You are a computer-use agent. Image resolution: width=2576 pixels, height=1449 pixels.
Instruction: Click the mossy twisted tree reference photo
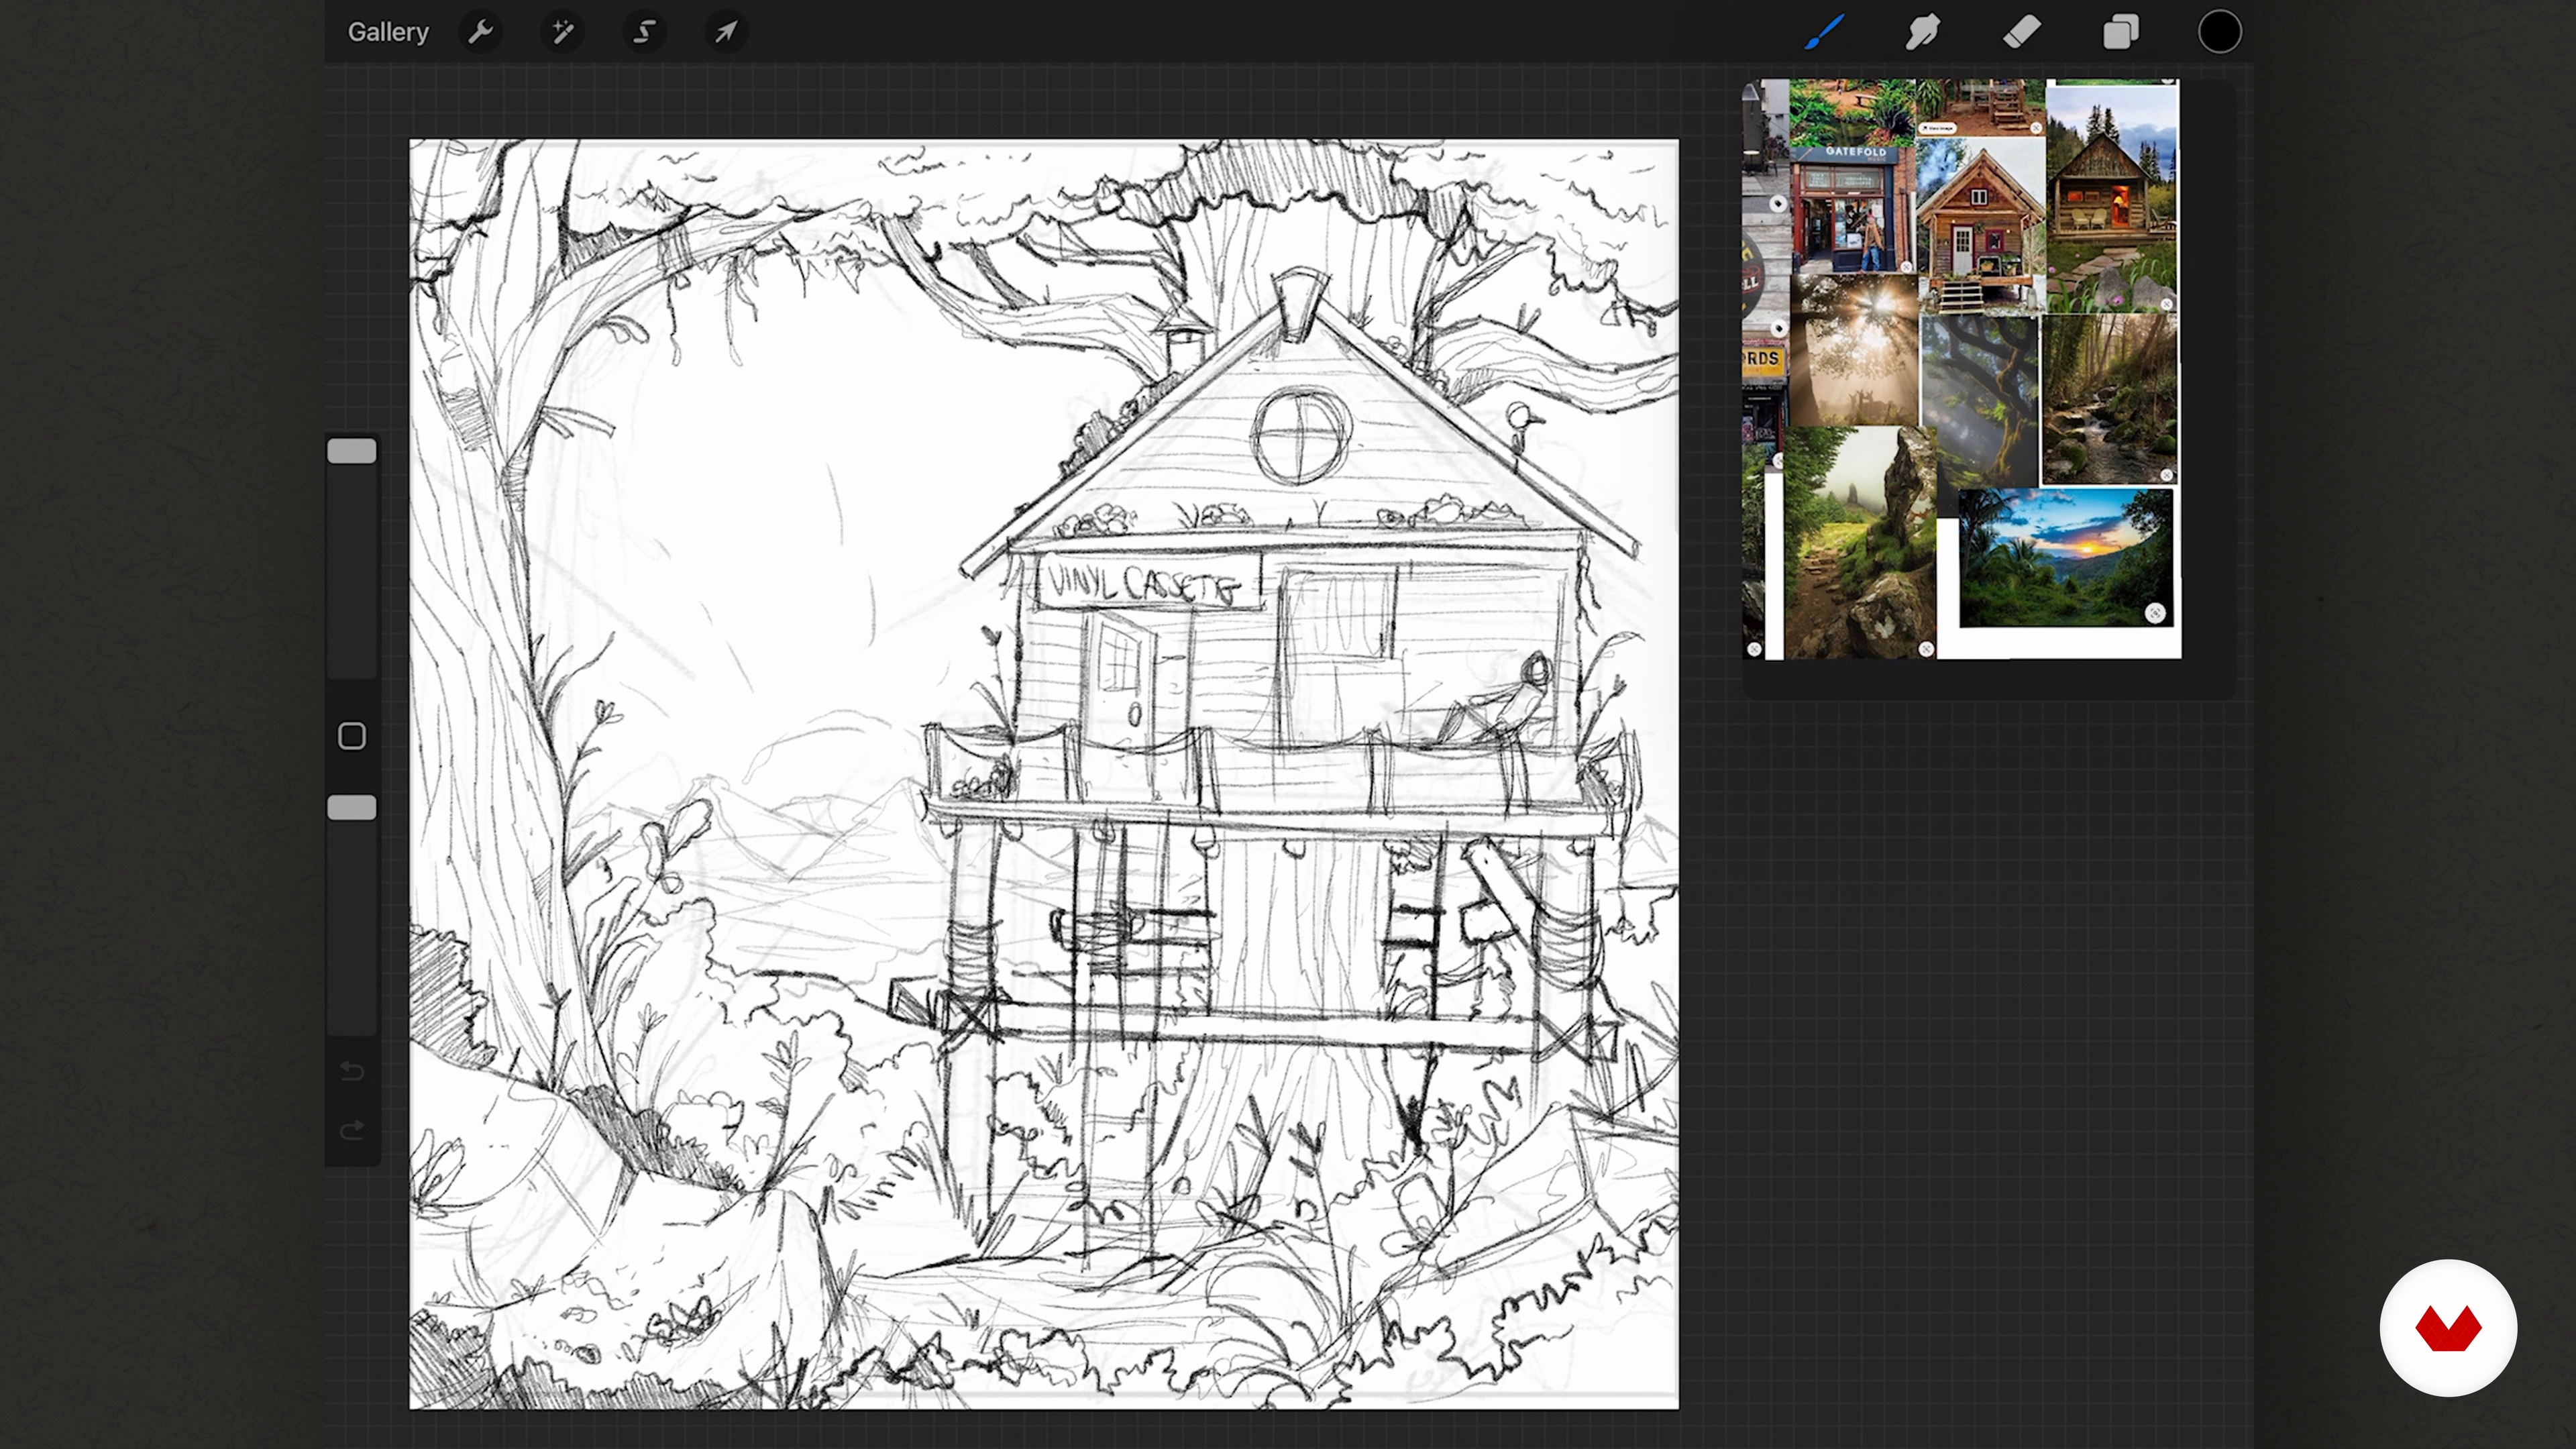point(1980,402)
